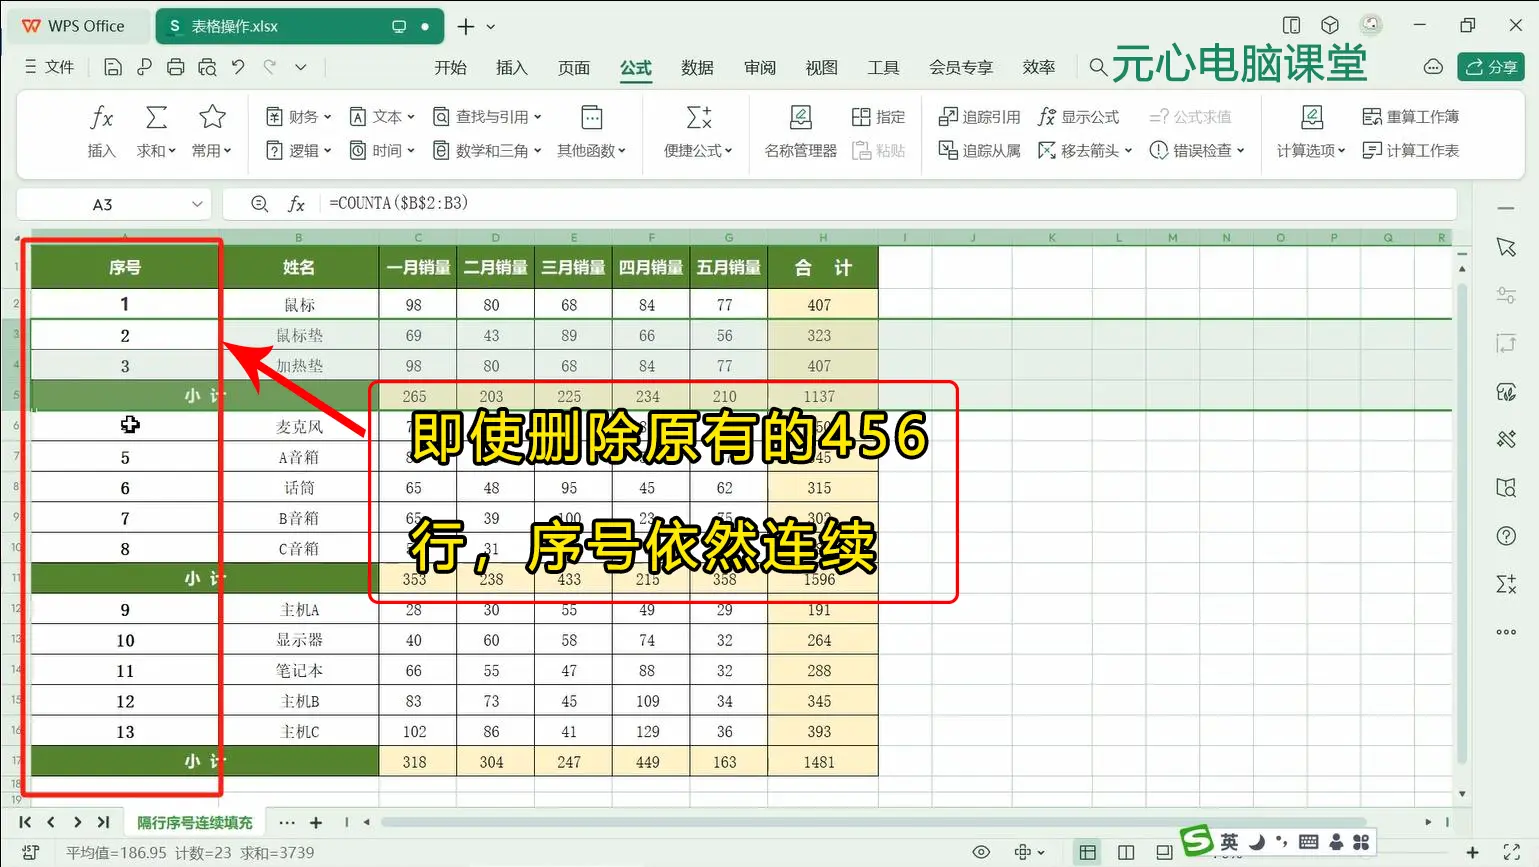This screenshot has height=867, width=1539.
Task: Click the add new sheet plus button
Action: click(x=316, y=822)
